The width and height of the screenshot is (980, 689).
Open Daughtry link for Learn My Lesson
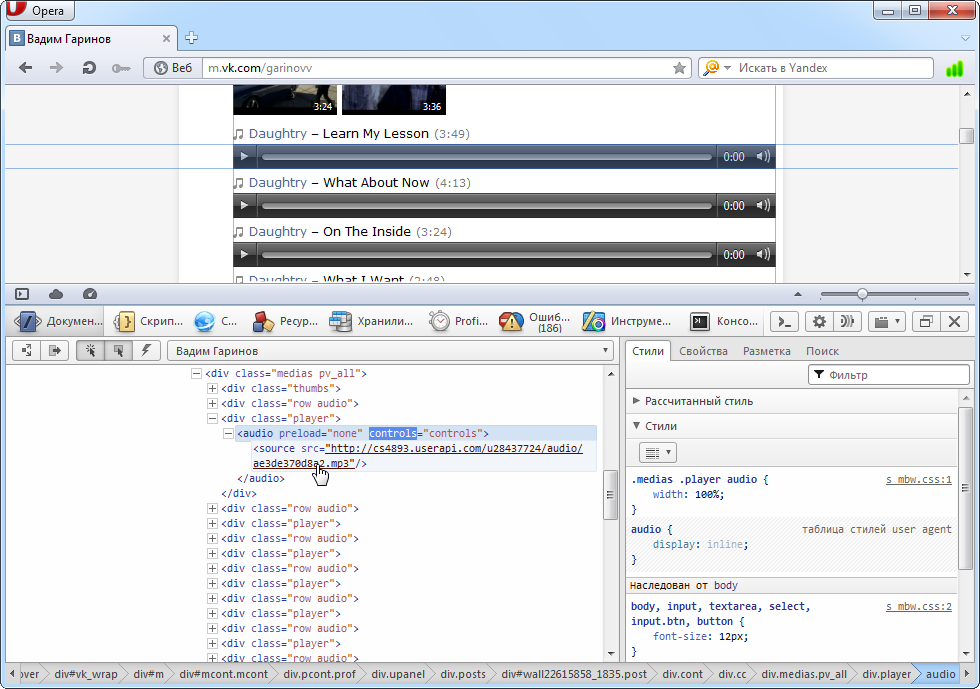pos(278,133)
